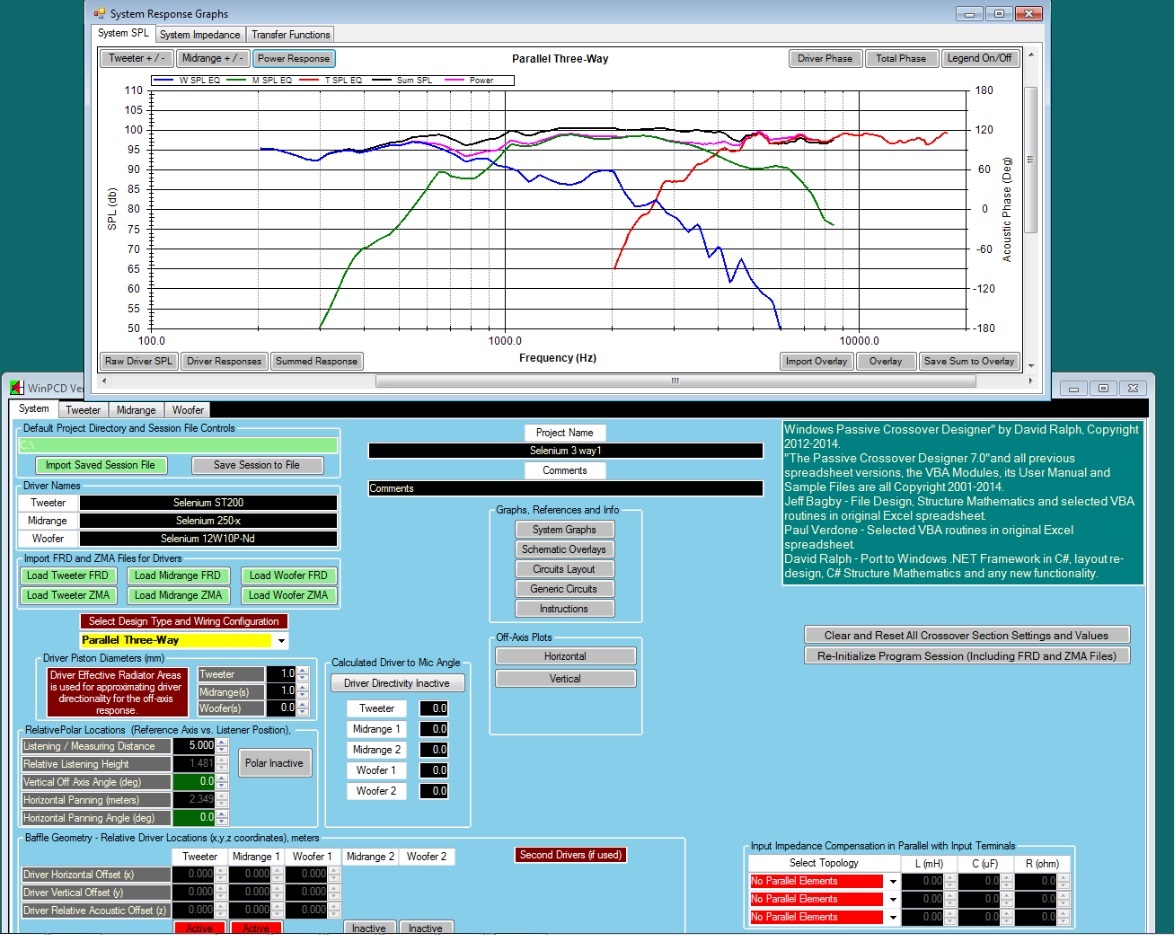This screenshot has width=1175, height=937.
Task: Open third No Parallel Elements topology dropdown
Action: tap(892, 918)
